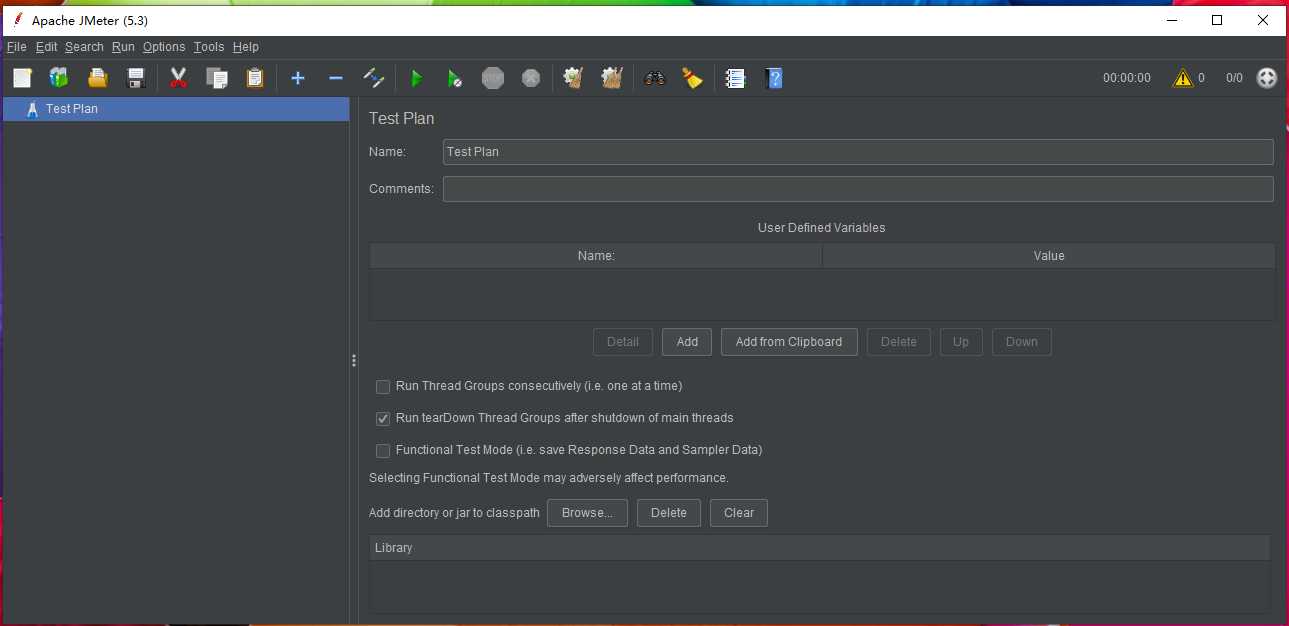Click the panel divider handle dots
Viewport: 1289px width, 626px height.
(x=354, y=361)
